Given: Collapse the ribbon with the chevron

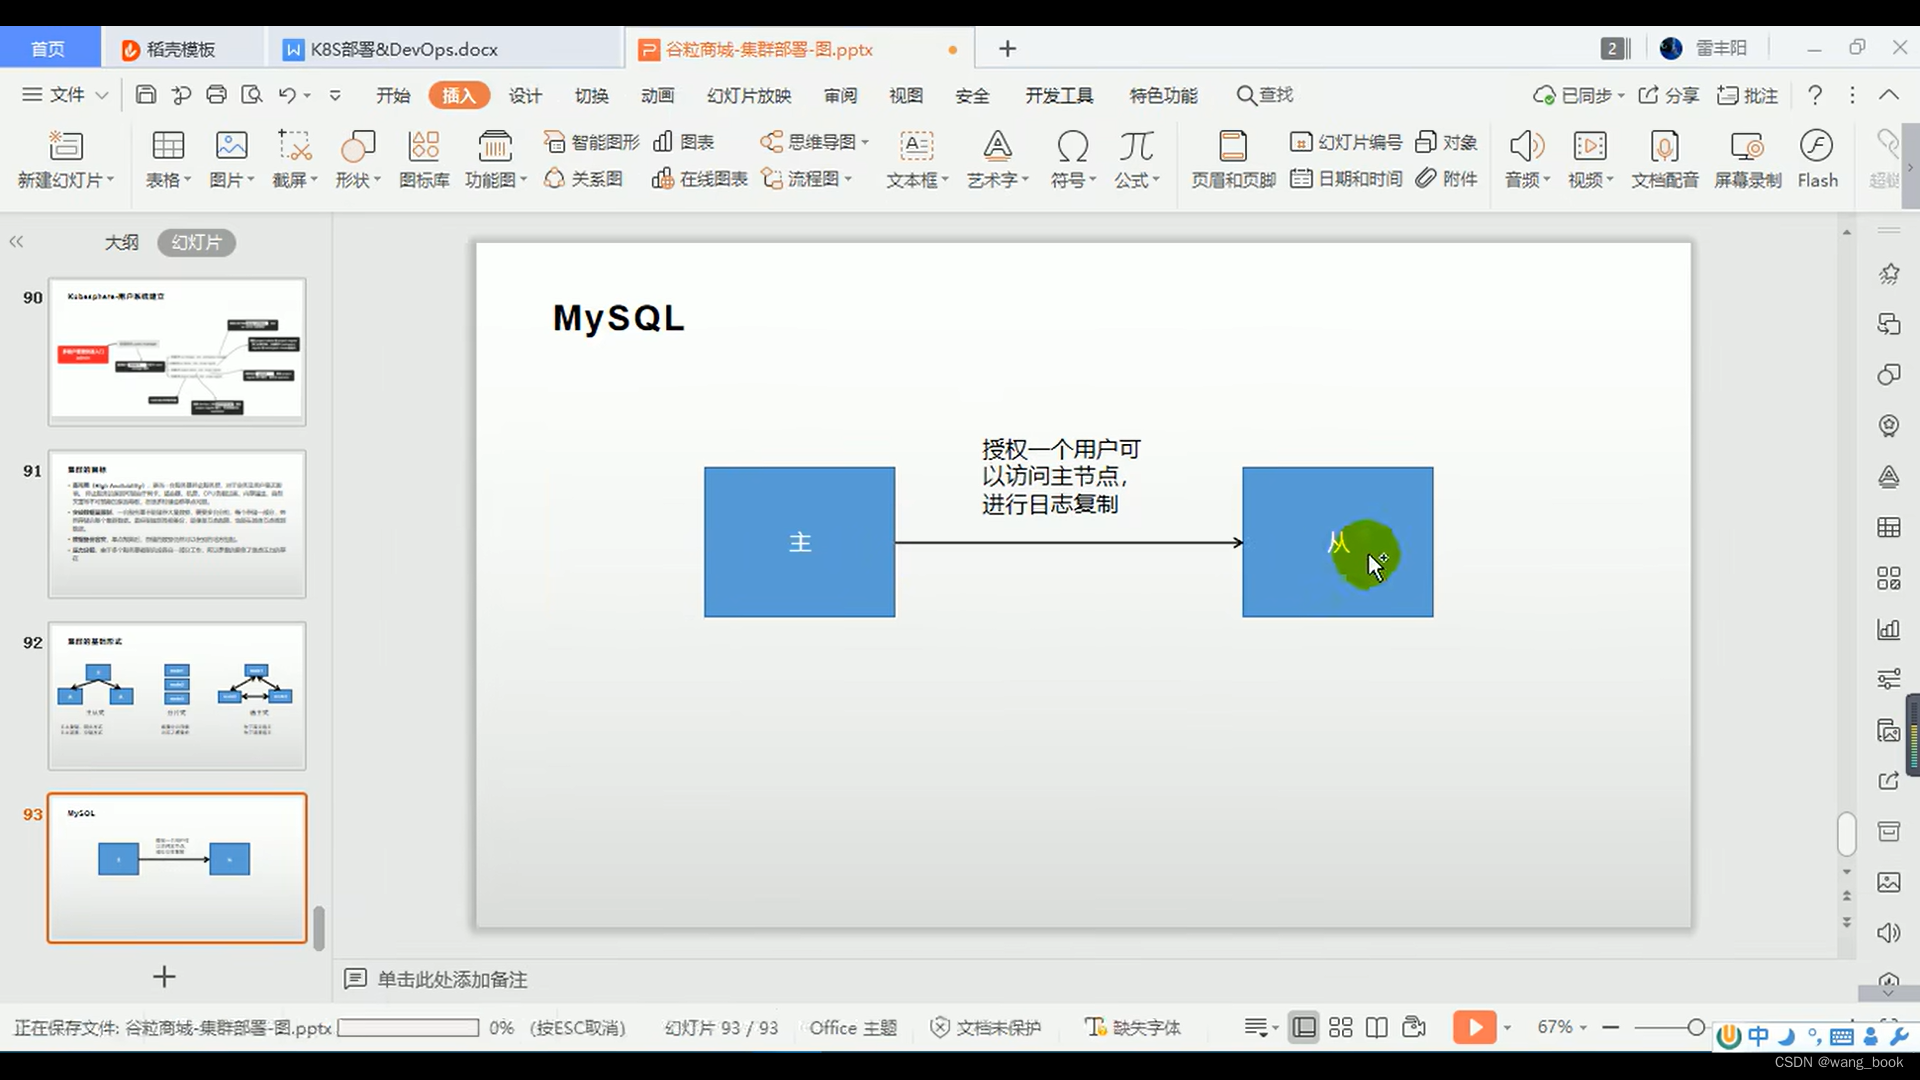Looking at the screenshot, I should pos(1888,95).
